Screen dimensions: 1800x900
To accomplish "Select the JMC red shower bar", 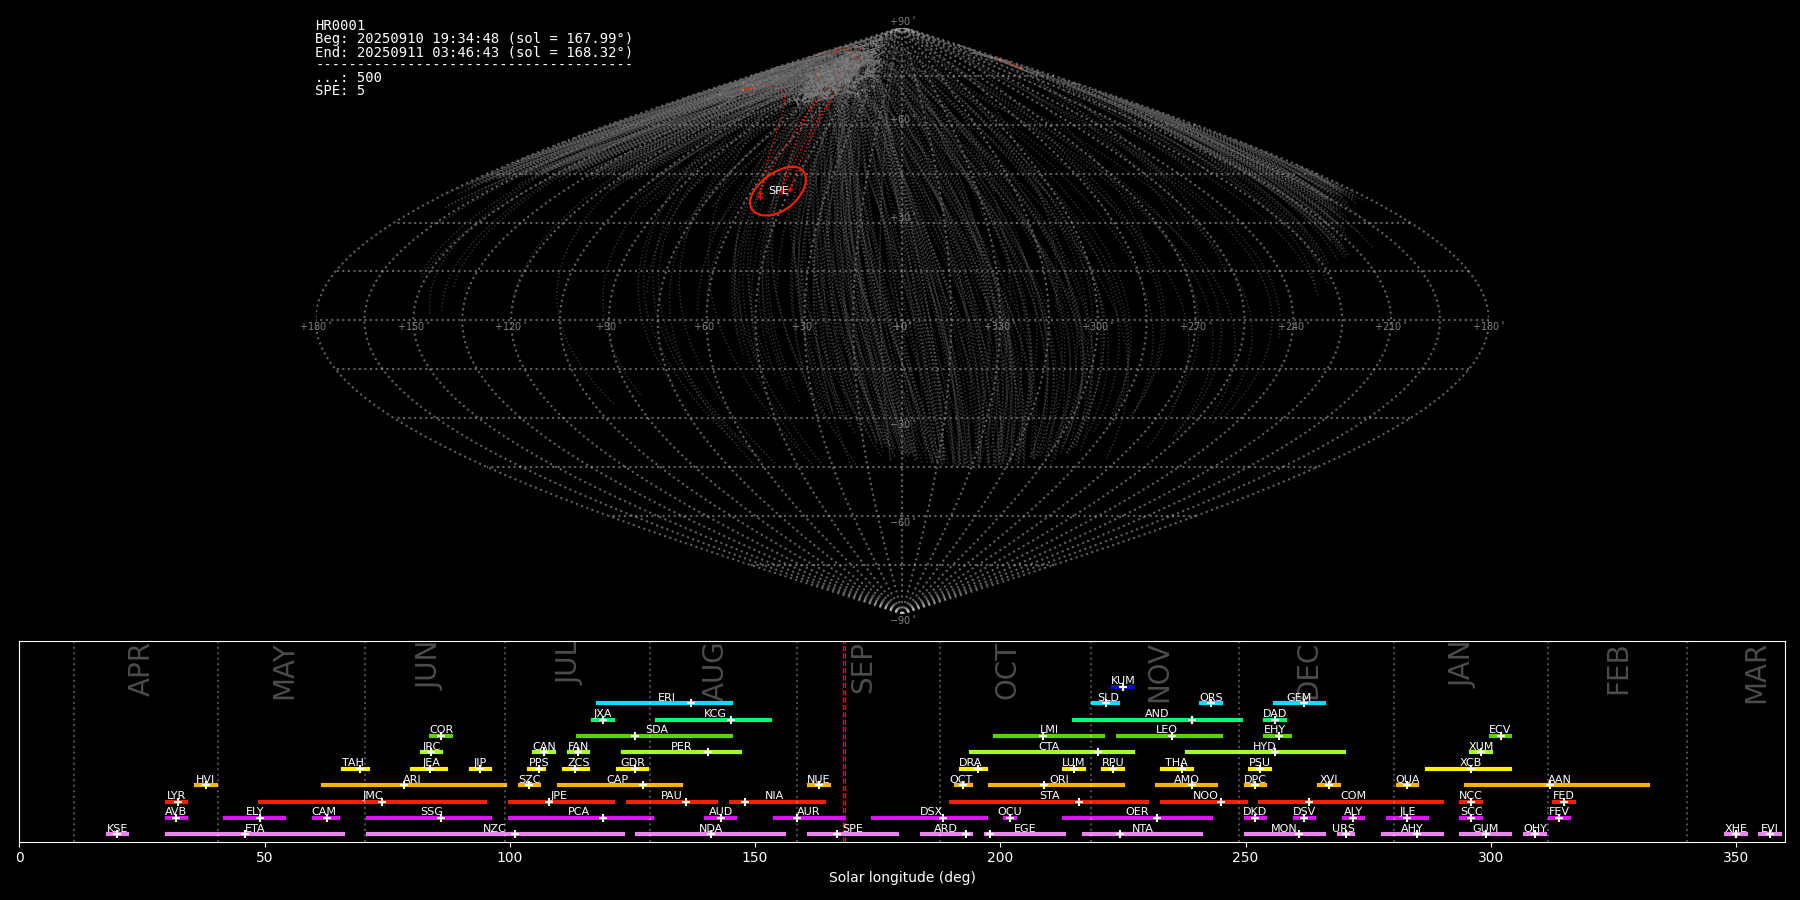I will click(373, 802).
